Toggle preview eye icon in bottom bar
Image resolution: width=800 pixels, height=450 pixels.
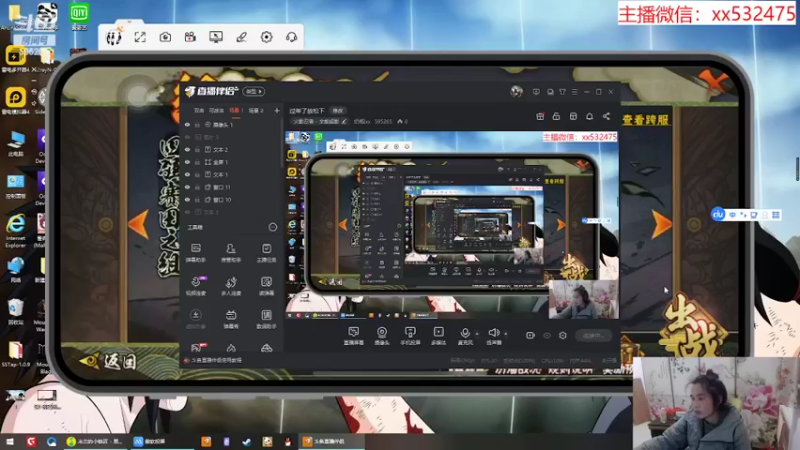click(547, 336)
